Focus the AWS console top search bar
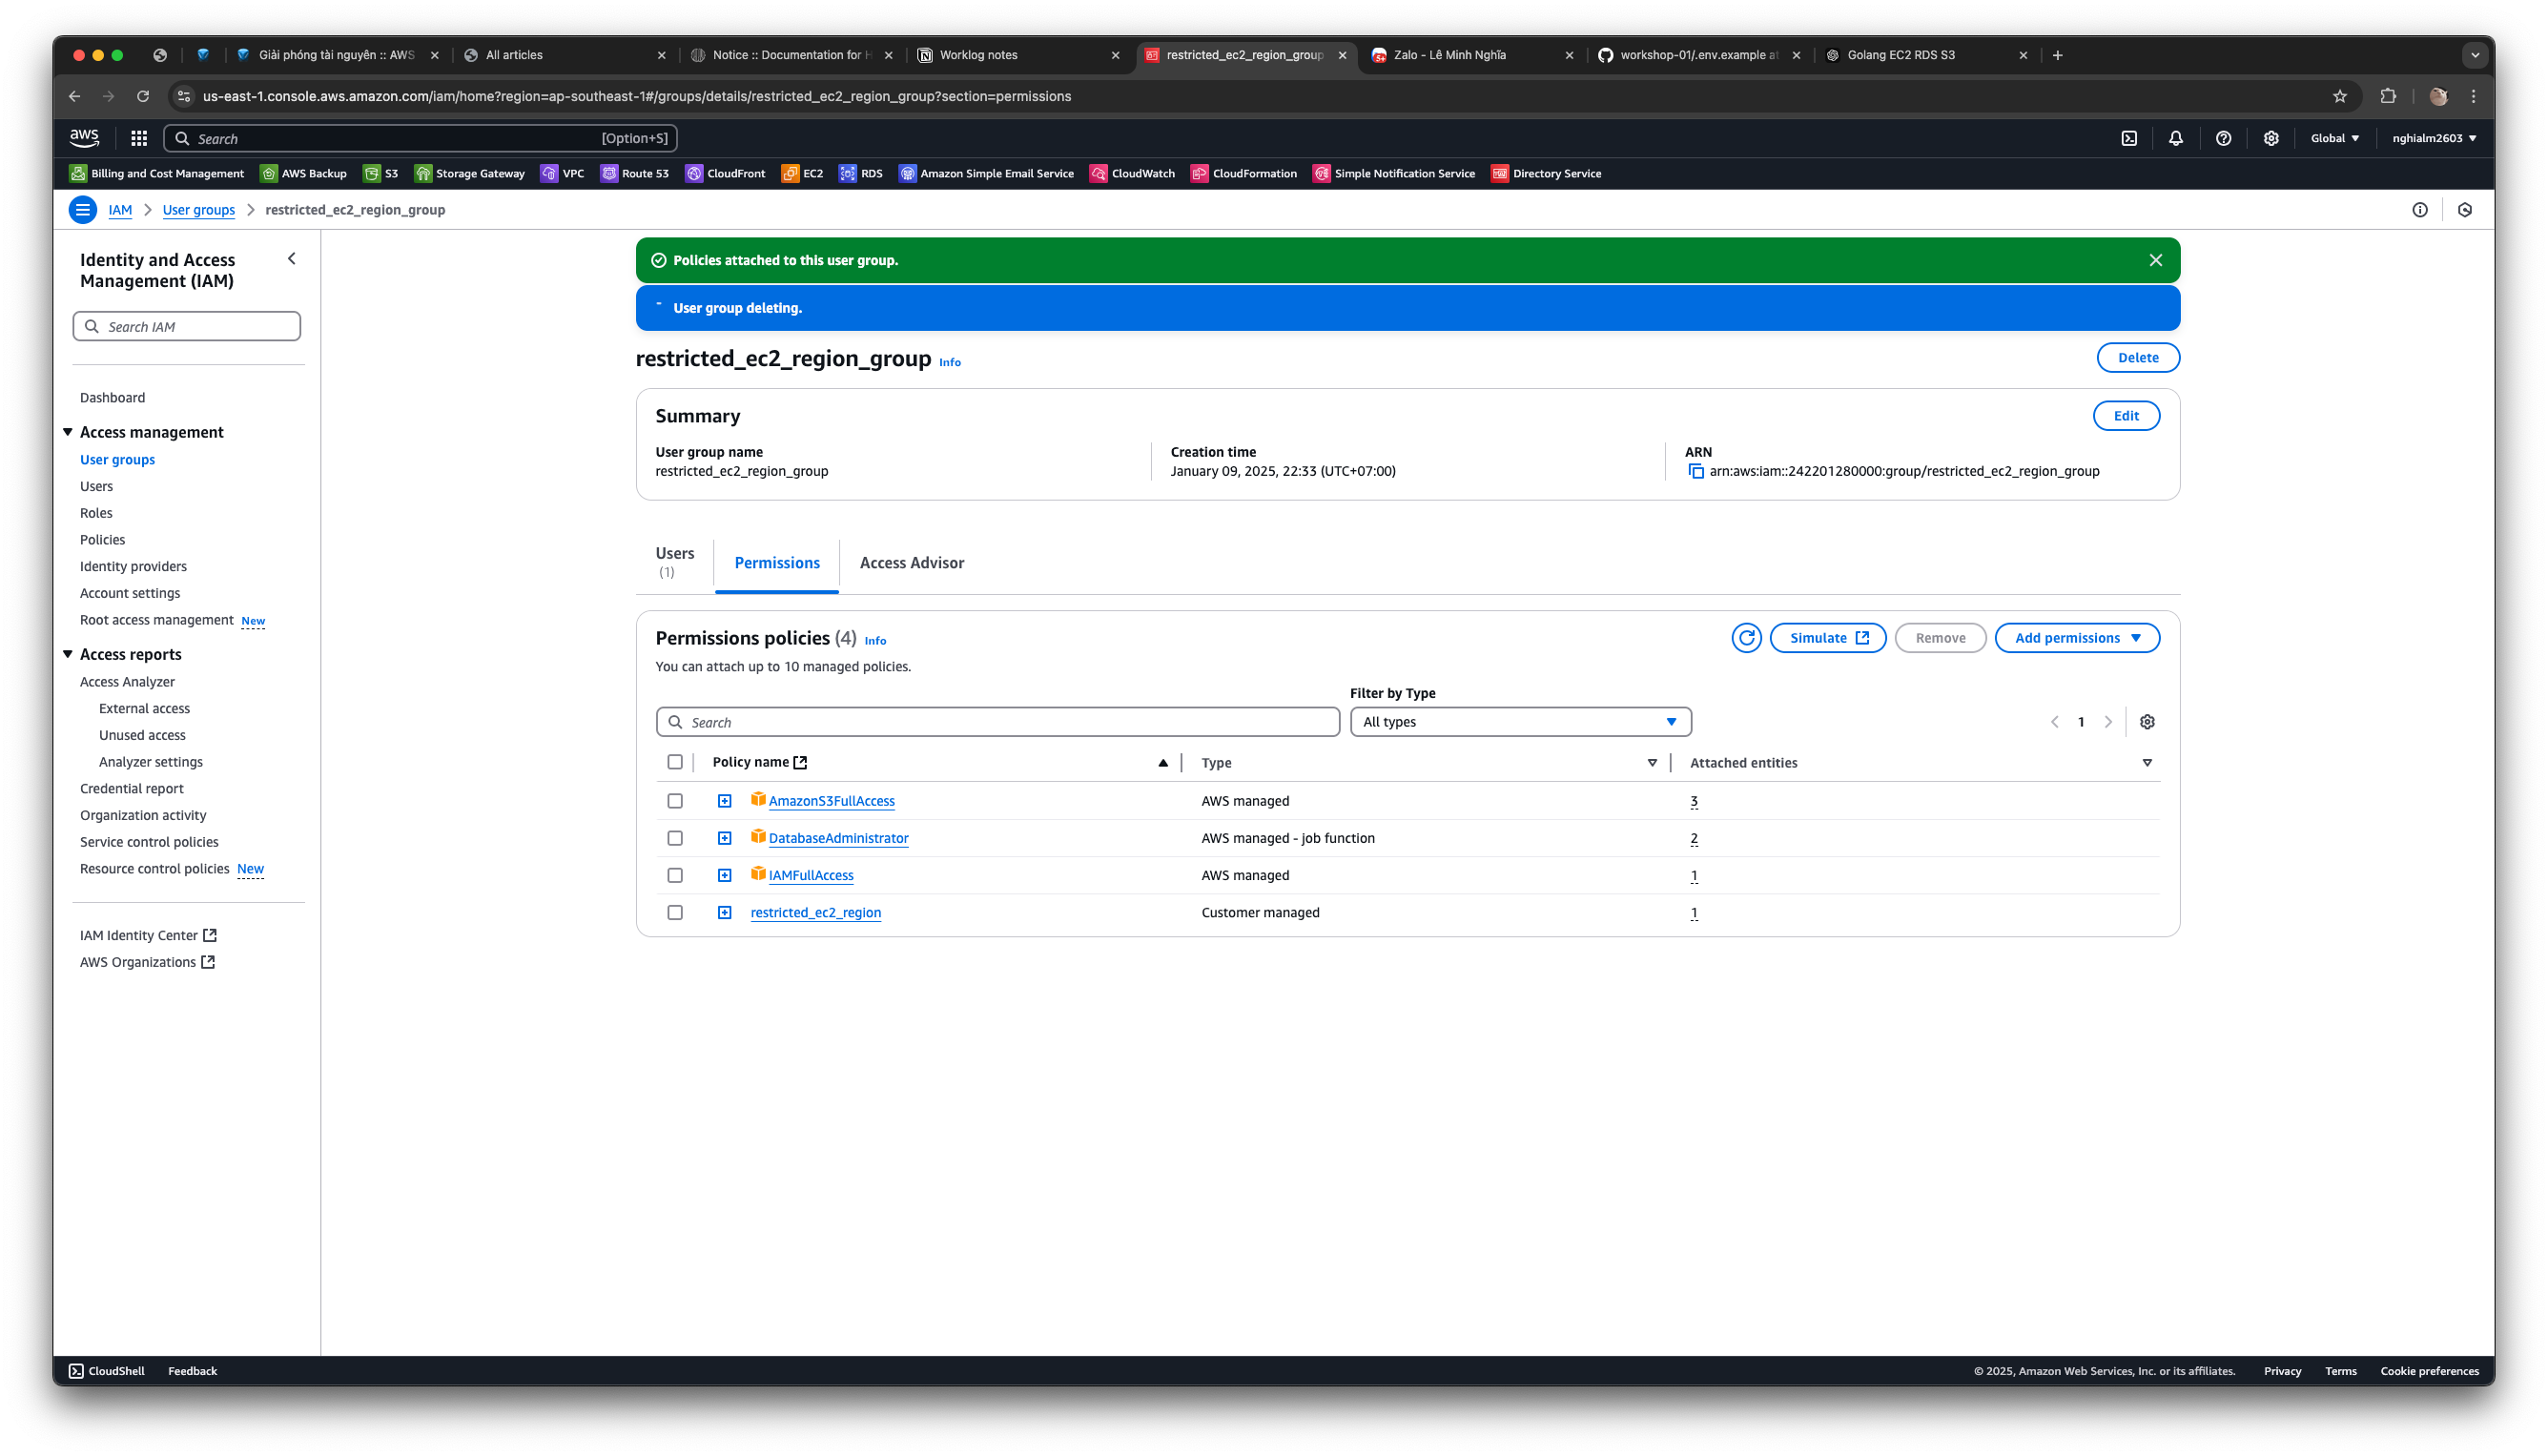 (421, 138)
